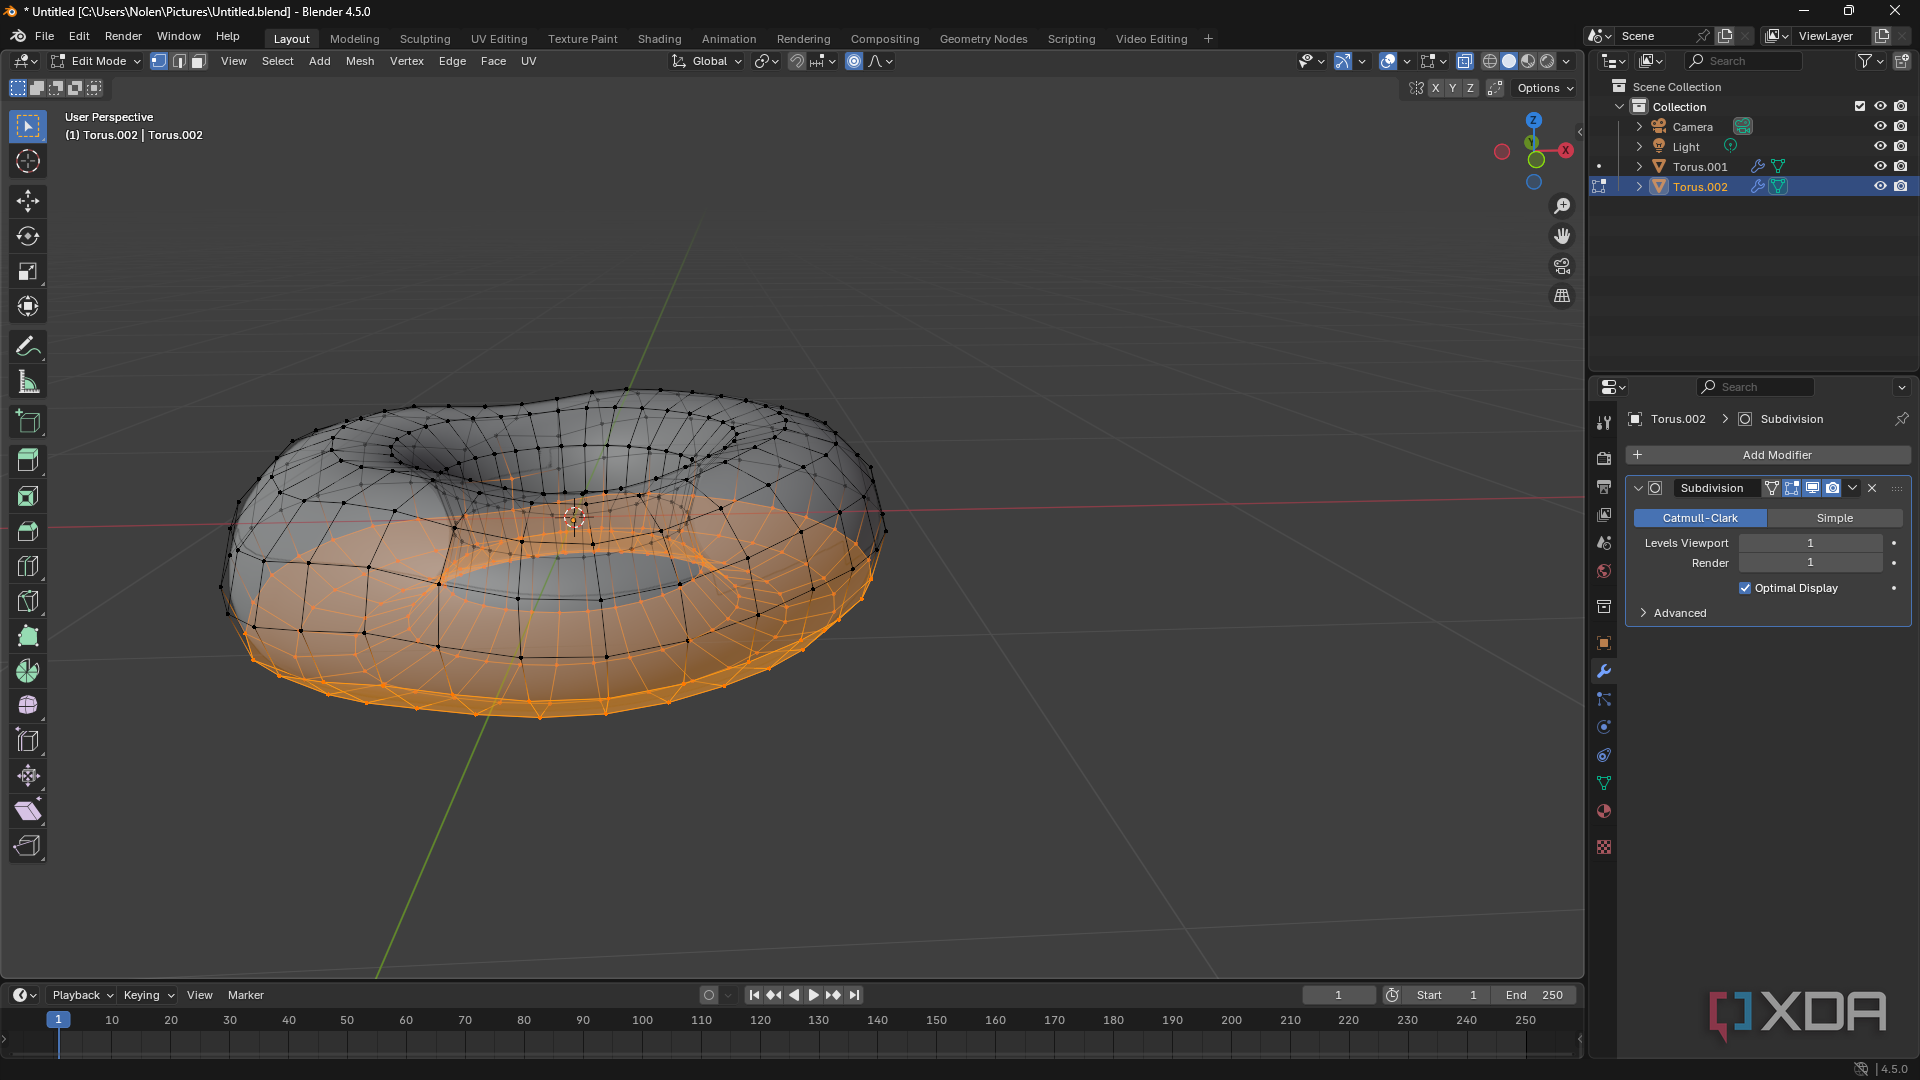Choose the Loop Cut tool
This screenshot has width=1920, height=1080.
coord(28,566)
